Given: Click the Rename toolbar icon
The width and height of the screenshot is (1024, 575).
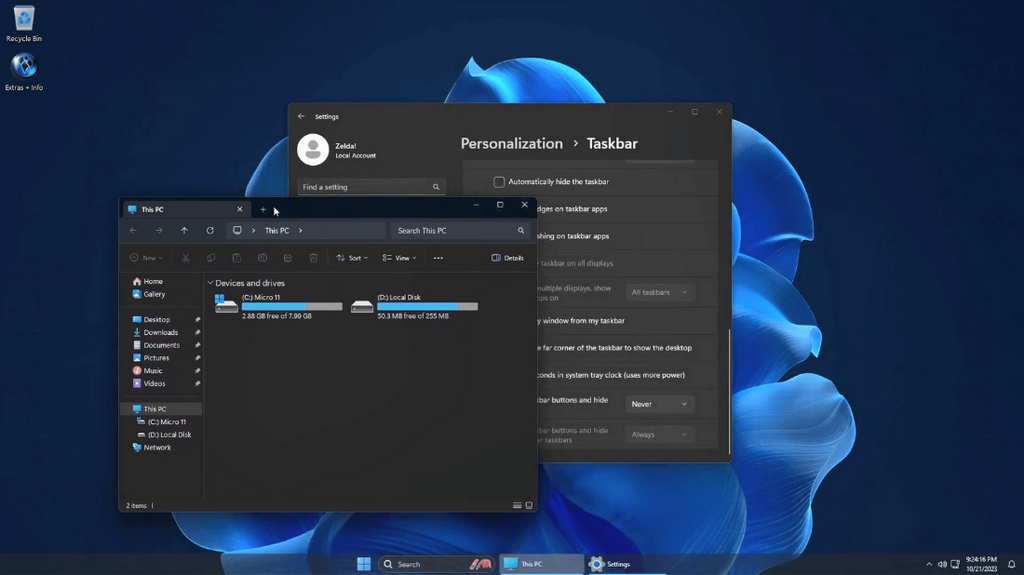Looking at the screenshot, I should point(262,258).
